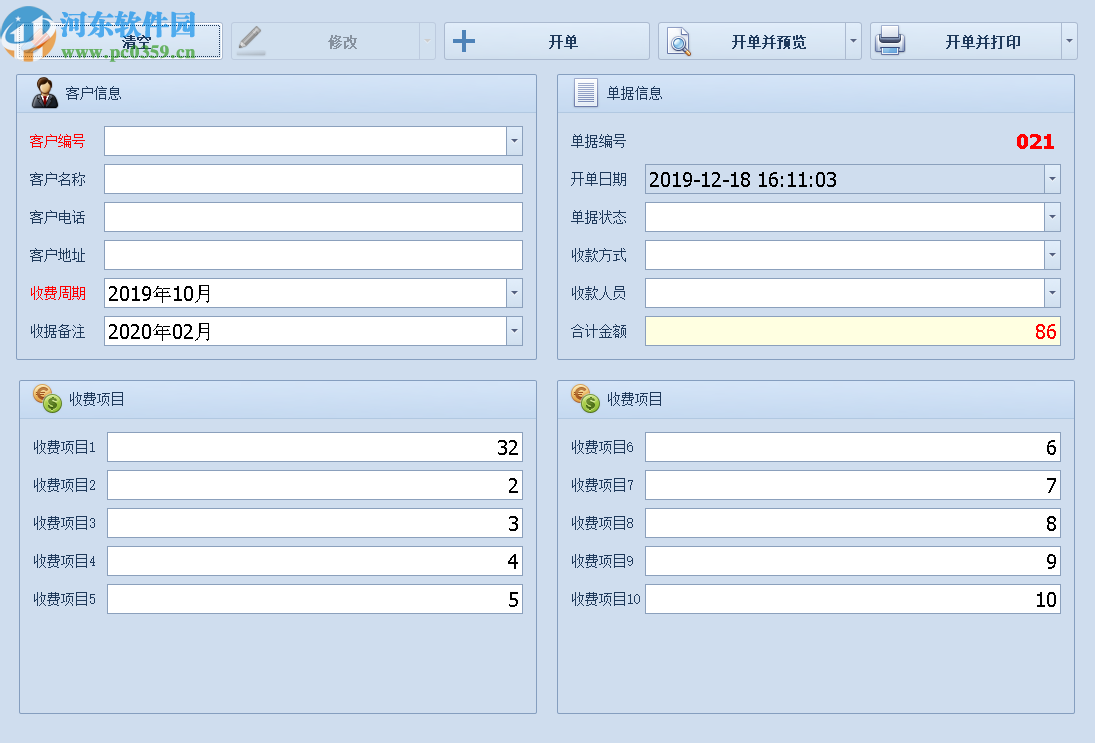Expand the 收款人员 dropdown
The height and width of the screenshot is (743, 1095).
1052,293
